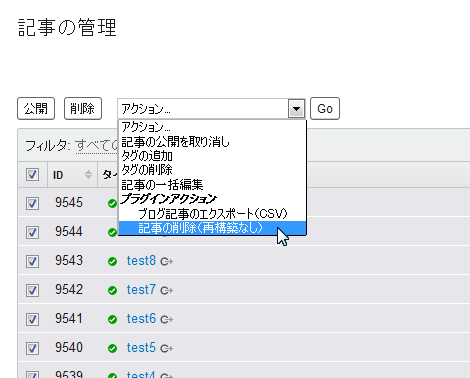Viewport: 470px width, 378px height.
Task: Uncheck the checkbox for entry 9545
Action: (32, 203)
